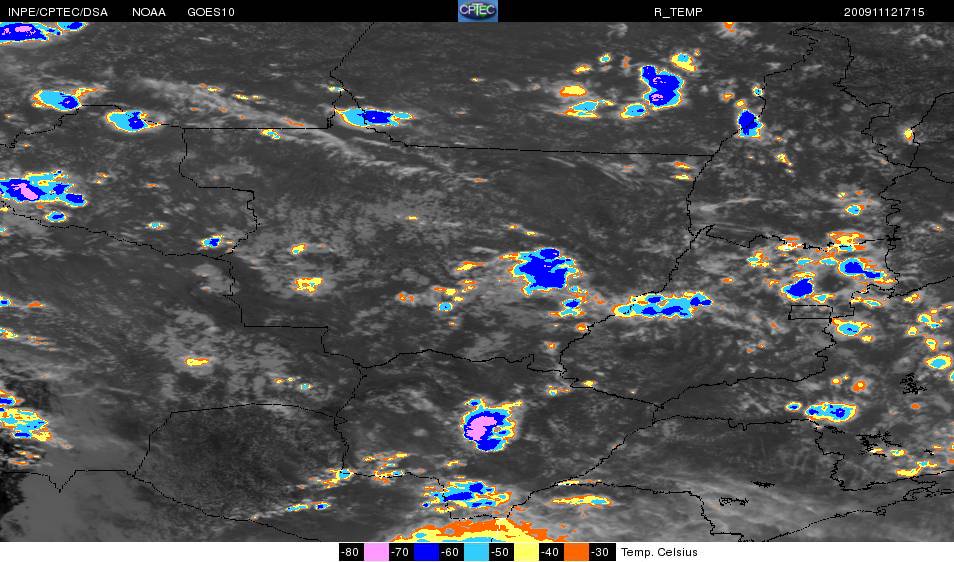Click the -50 legend value
This screenshot has height=562, width=954.
coord(500,552)
